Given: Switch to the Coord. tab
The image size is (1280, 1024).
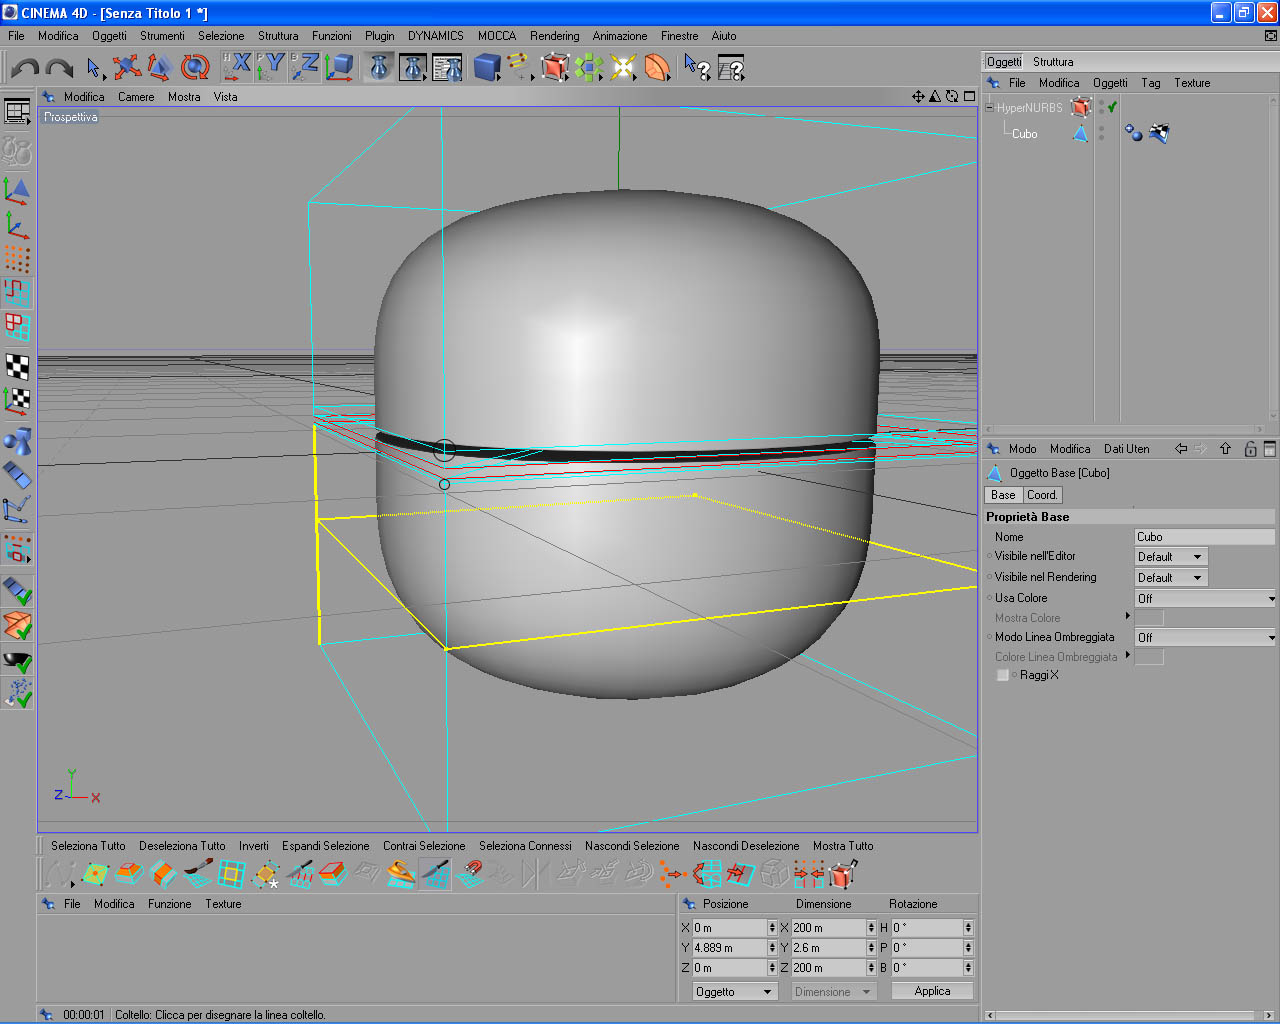Looking at the screenshot, I should pyautogui.click(x=1042, y=495).
